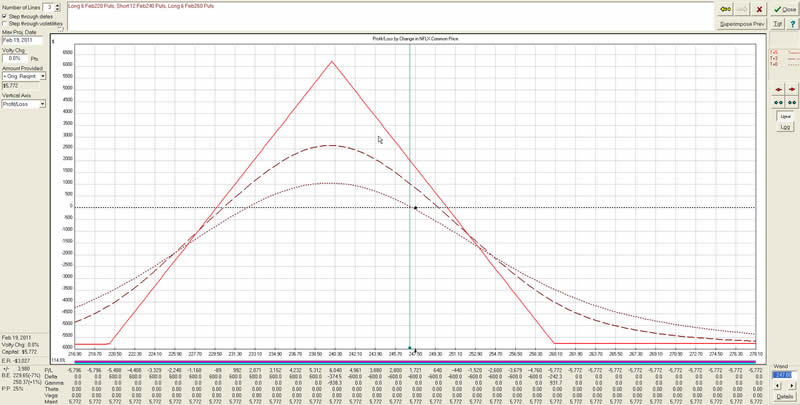Click the lower-right green double-arrow icon

tap(791, 103)
